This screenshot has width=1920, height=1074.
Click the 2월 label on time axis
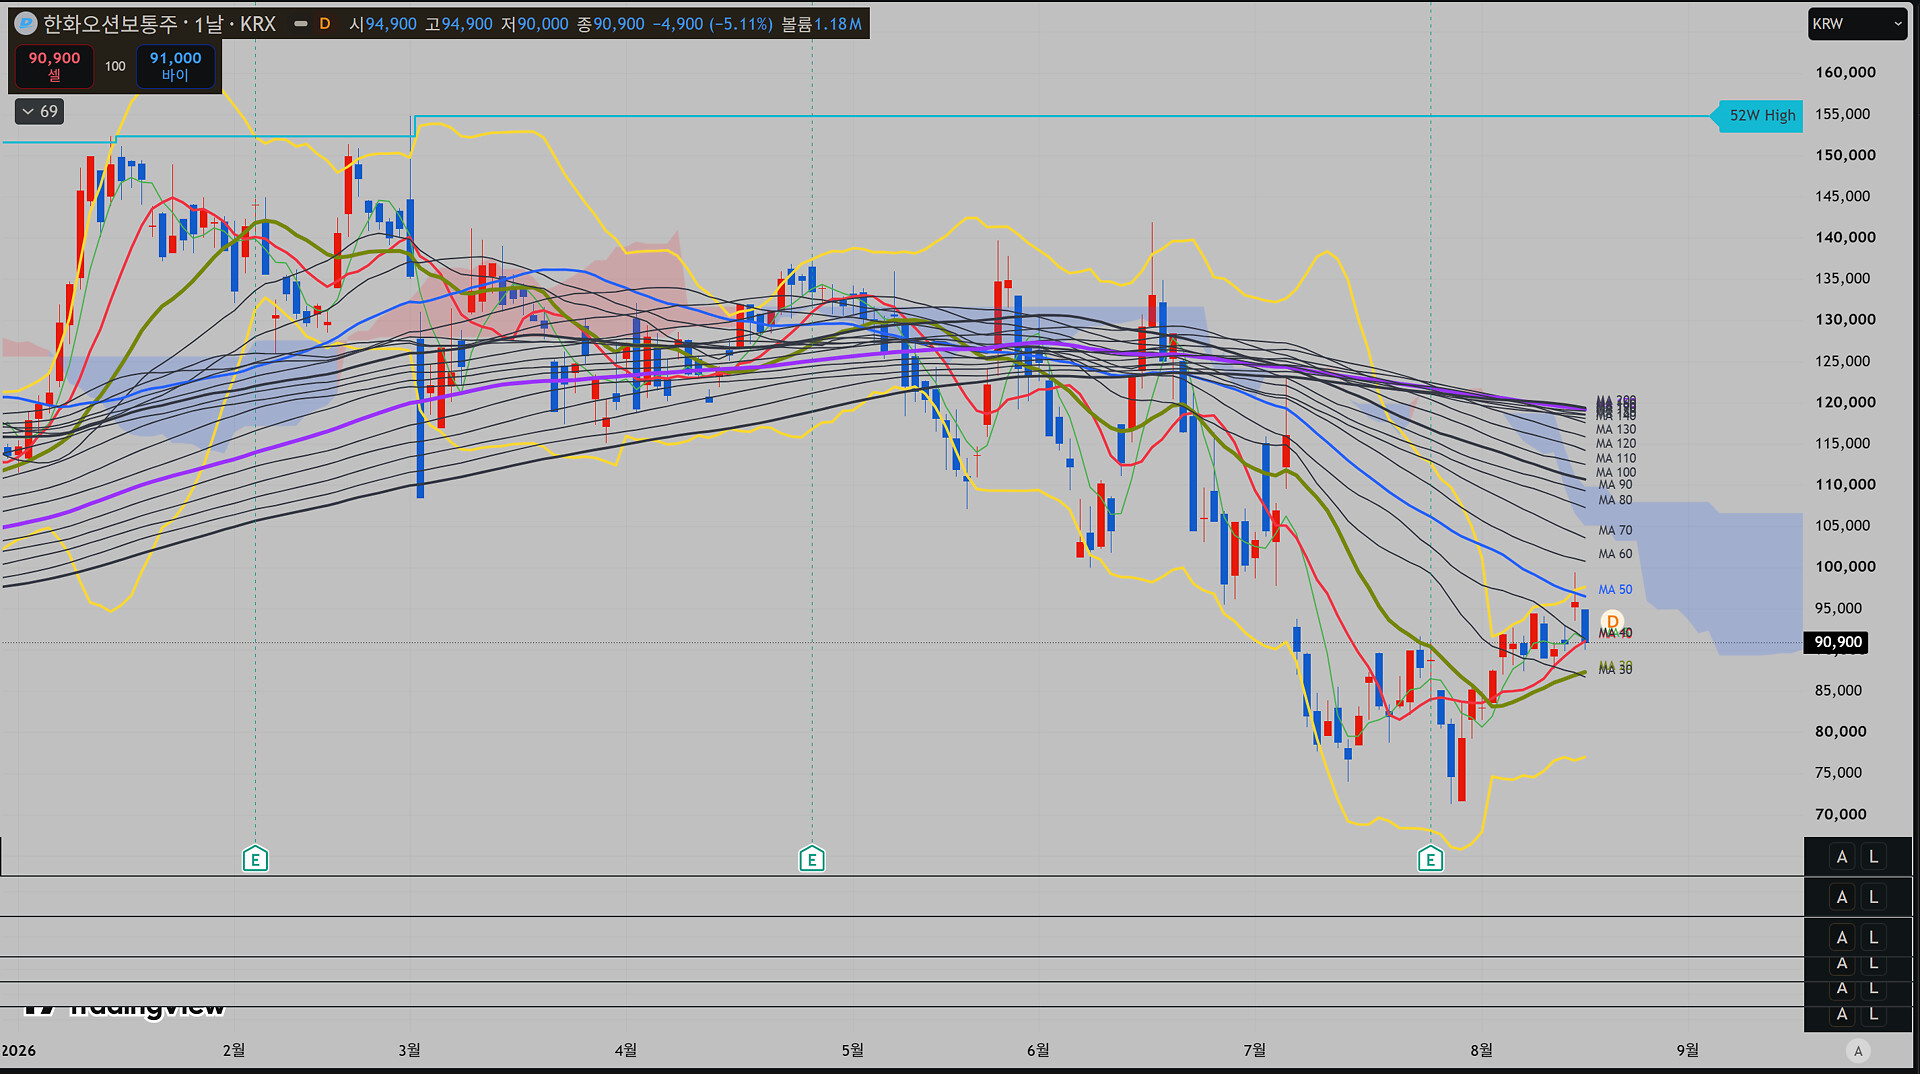(234, 1050)
